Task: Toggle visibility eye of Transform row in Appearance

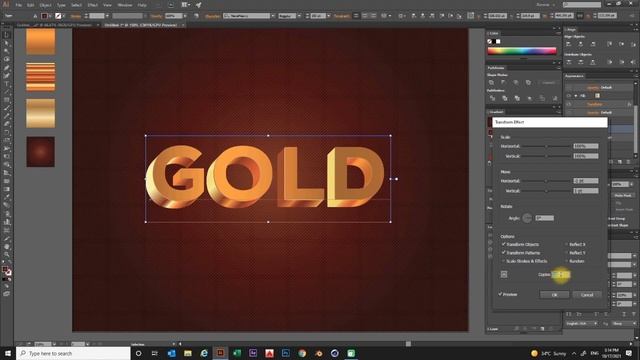Action: [569, 104]
